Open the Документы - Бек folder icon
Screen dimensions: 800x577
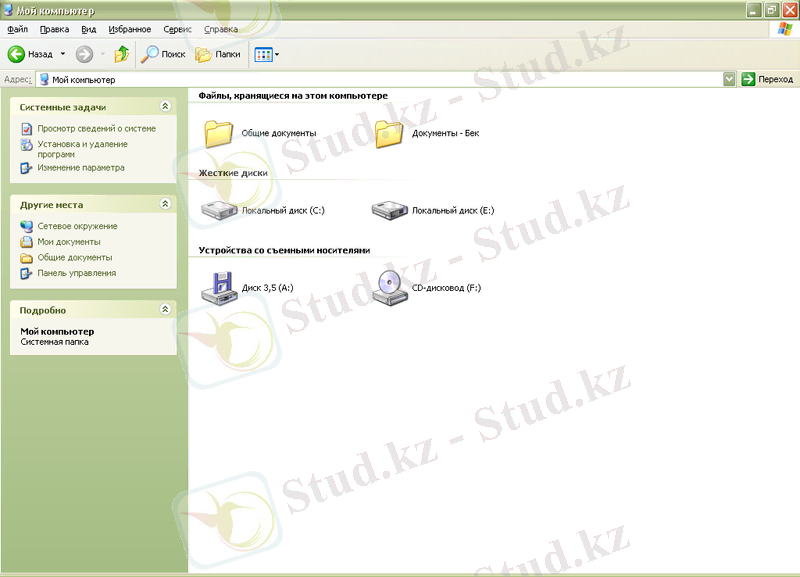(389, 134)
